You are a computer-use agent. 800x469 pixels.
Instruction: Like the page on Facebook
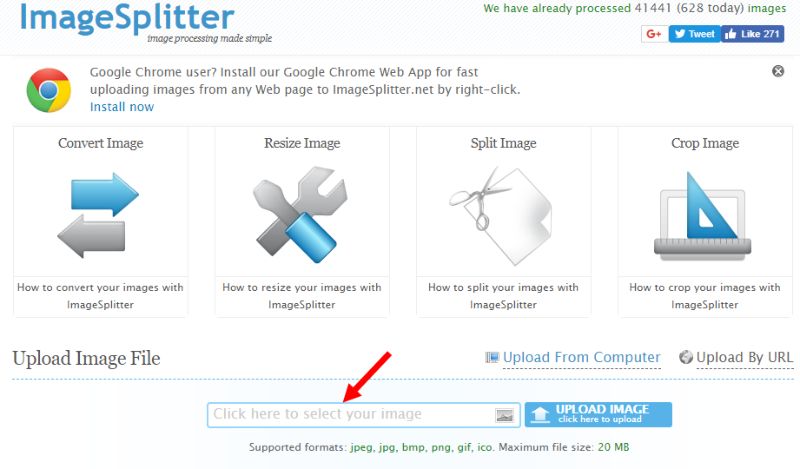coord(753,34)
